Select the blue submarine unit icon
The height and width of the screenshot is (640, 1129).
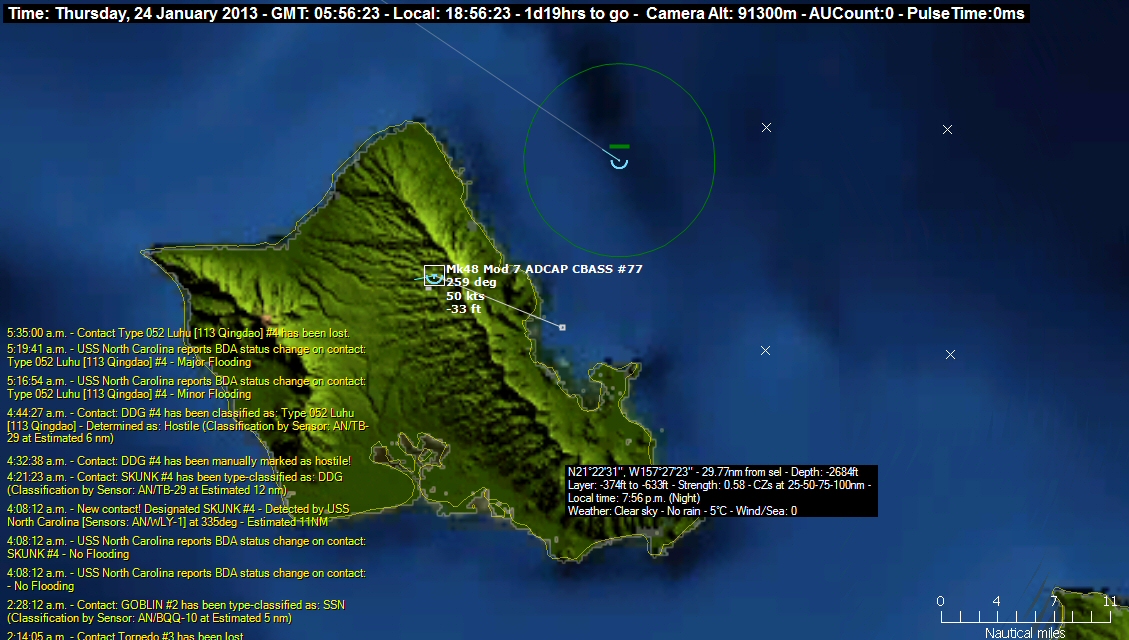[x=619, y=163]
